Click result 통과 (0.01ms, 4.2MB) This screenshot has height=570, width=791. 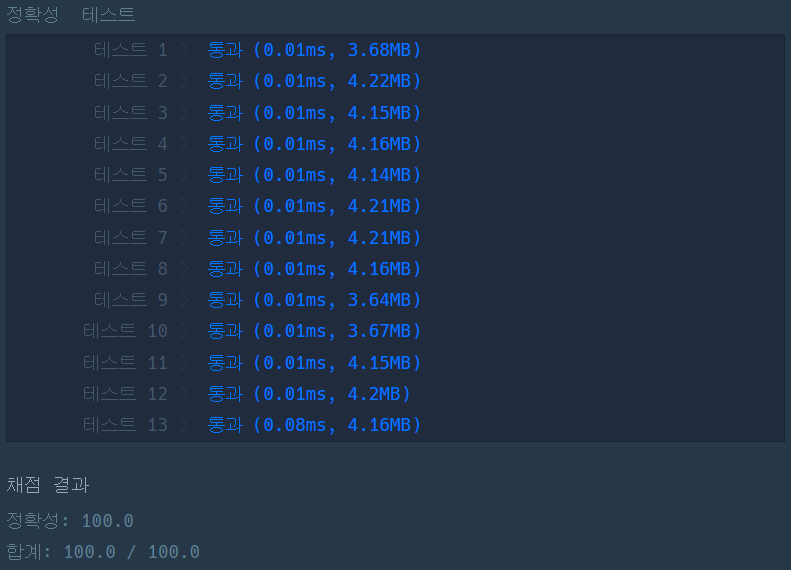click(x=309, y=394)
